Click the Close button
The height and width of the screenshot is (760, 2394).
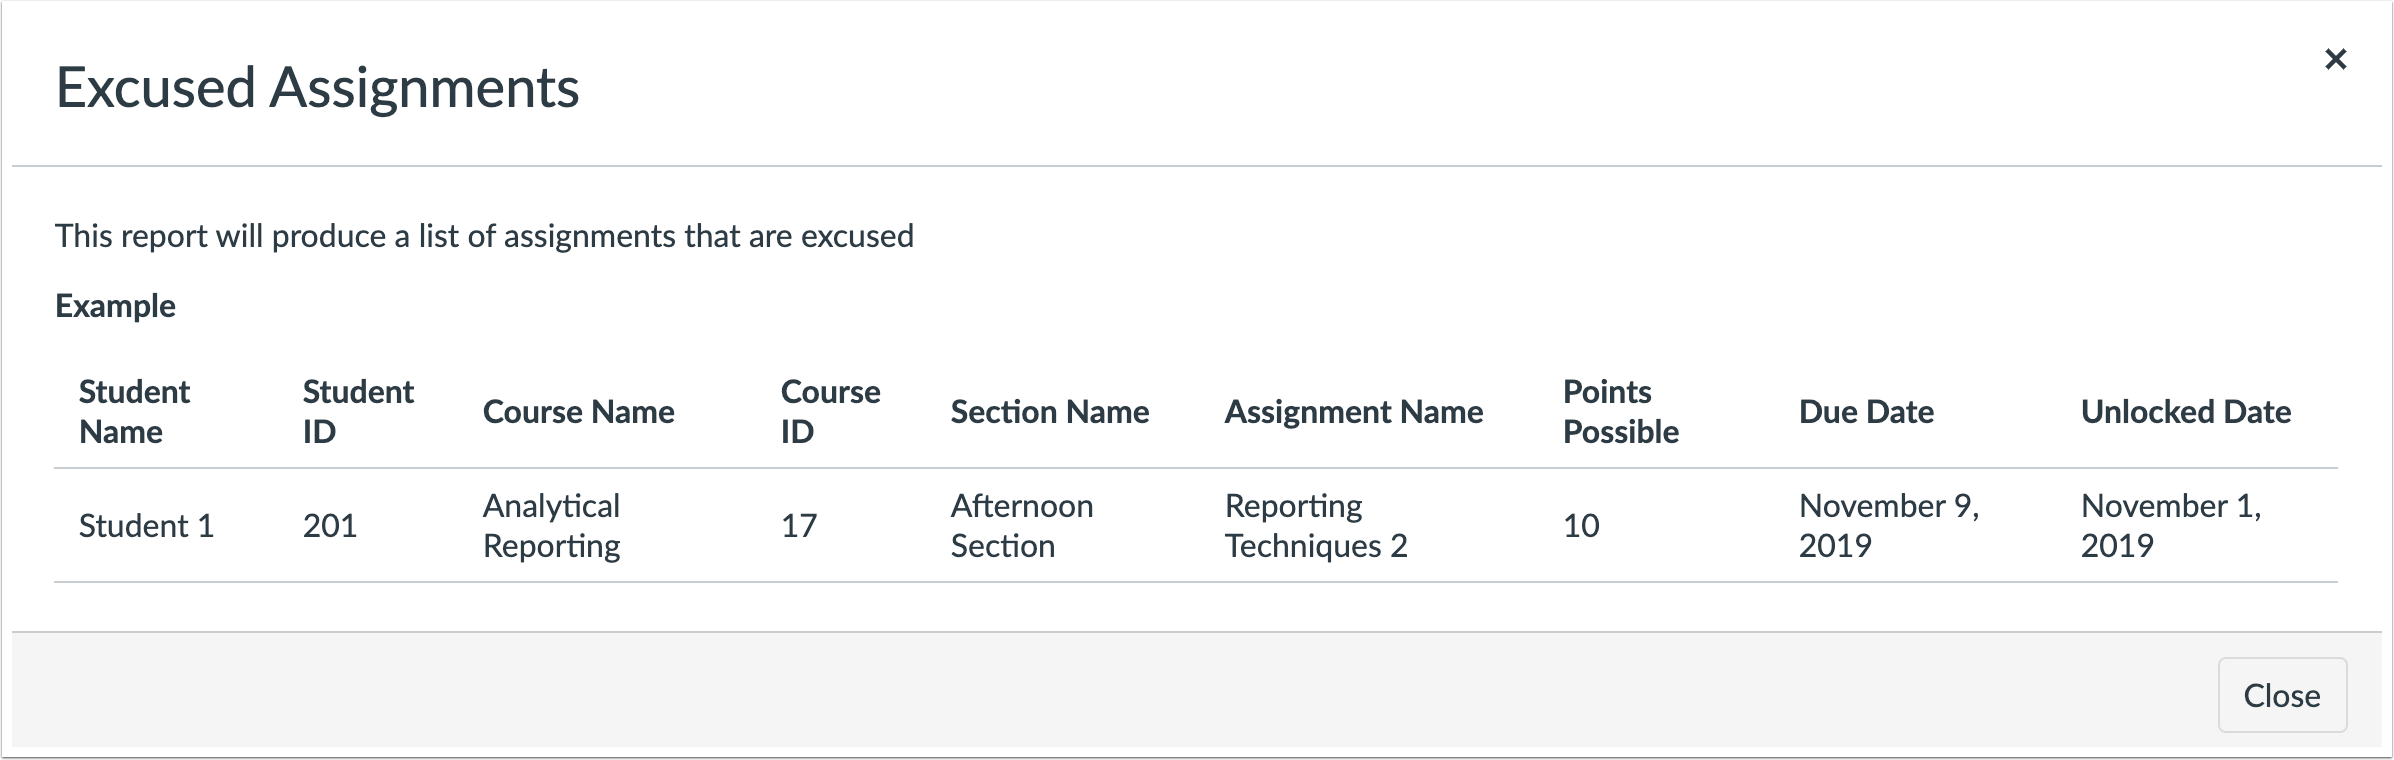coord(2283,695)
